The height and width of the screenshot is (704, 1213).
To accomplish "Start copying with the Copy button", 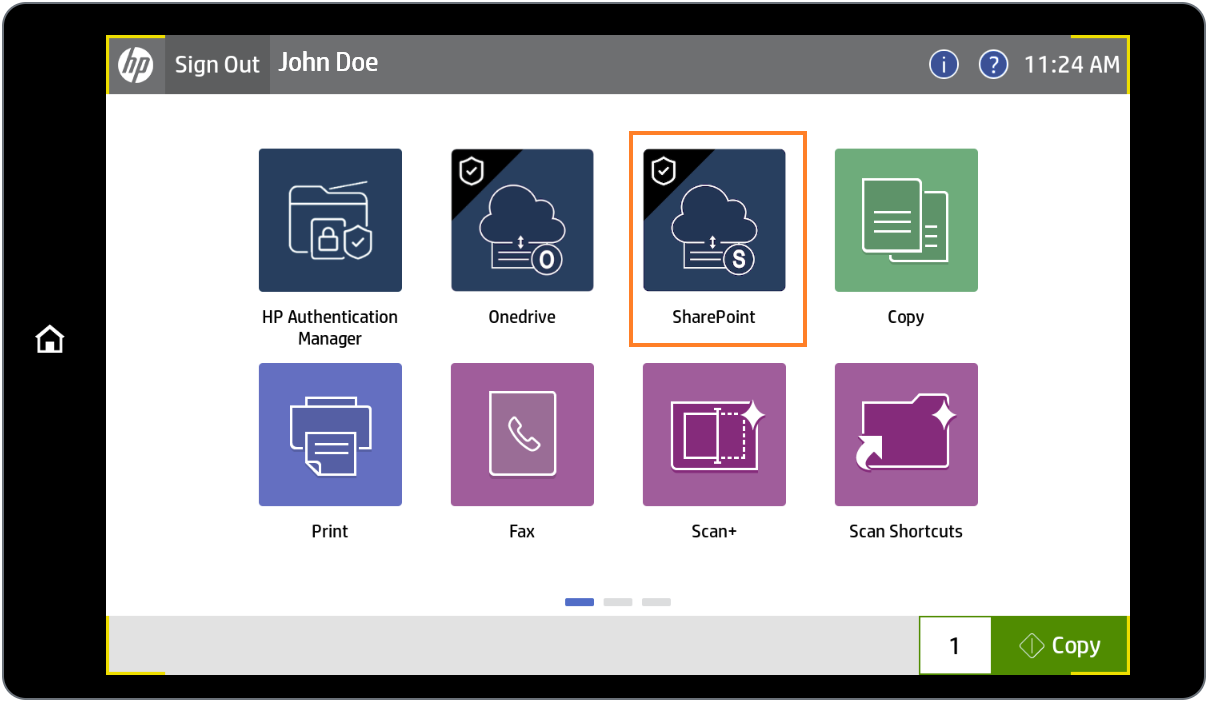I will 1060,646.
